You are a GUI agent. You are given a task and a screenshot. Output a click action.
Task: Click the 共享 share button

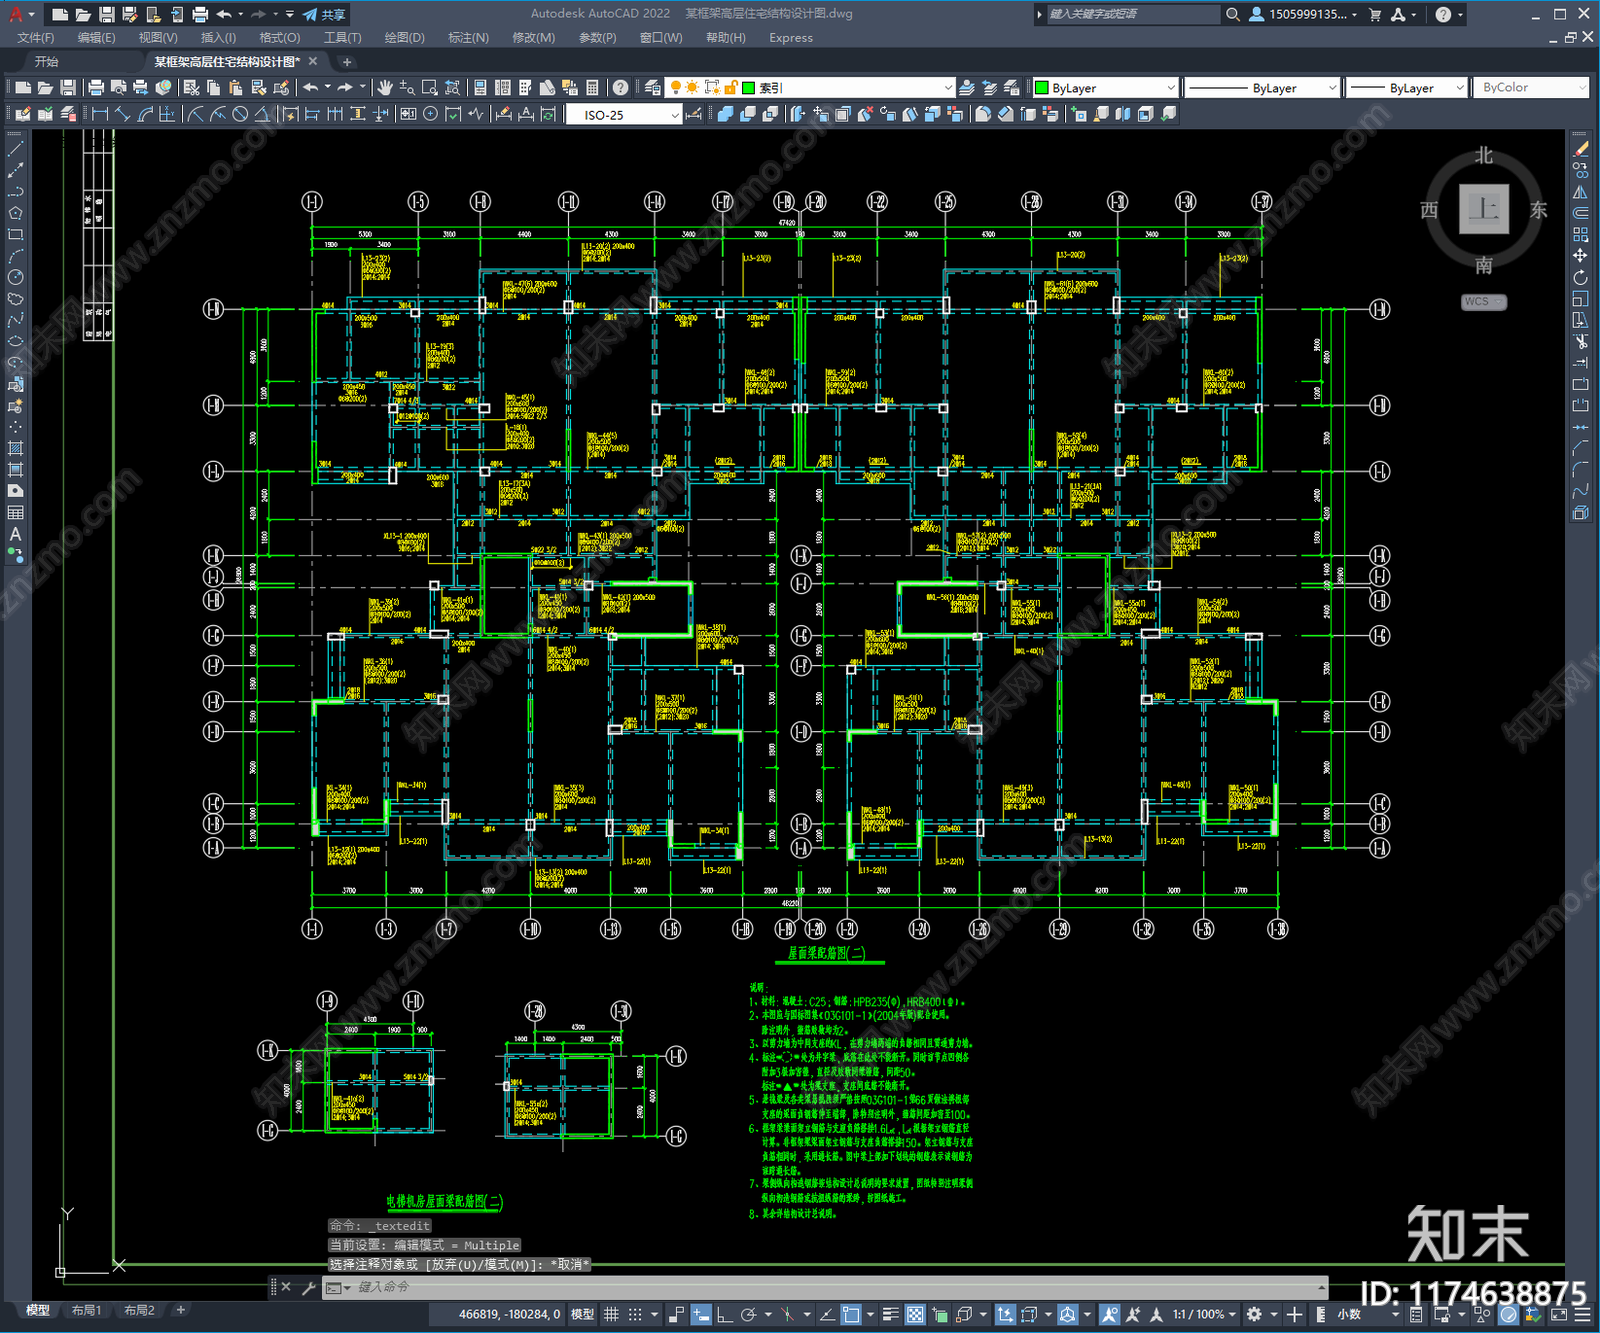click(325, 14)
